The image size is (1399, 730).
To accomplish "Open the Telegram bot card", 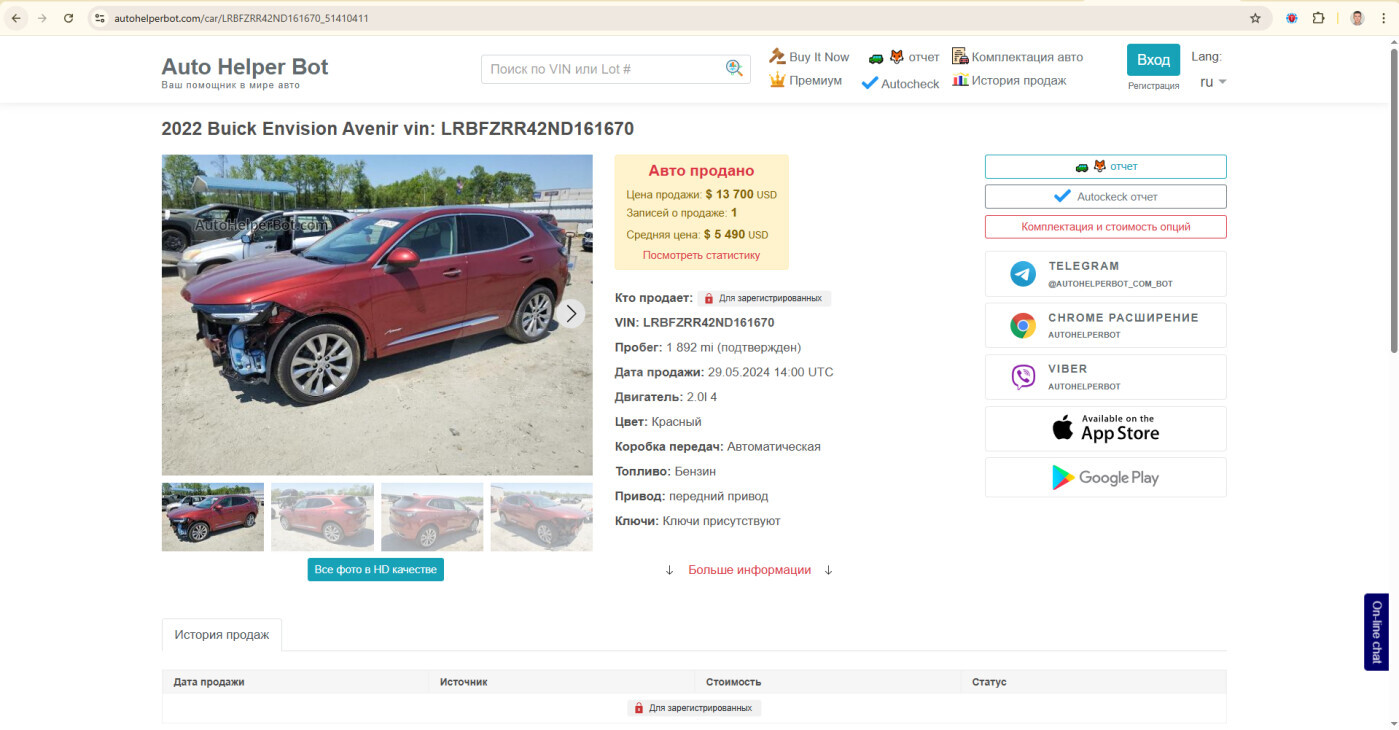I will [x=1105, y=274].
